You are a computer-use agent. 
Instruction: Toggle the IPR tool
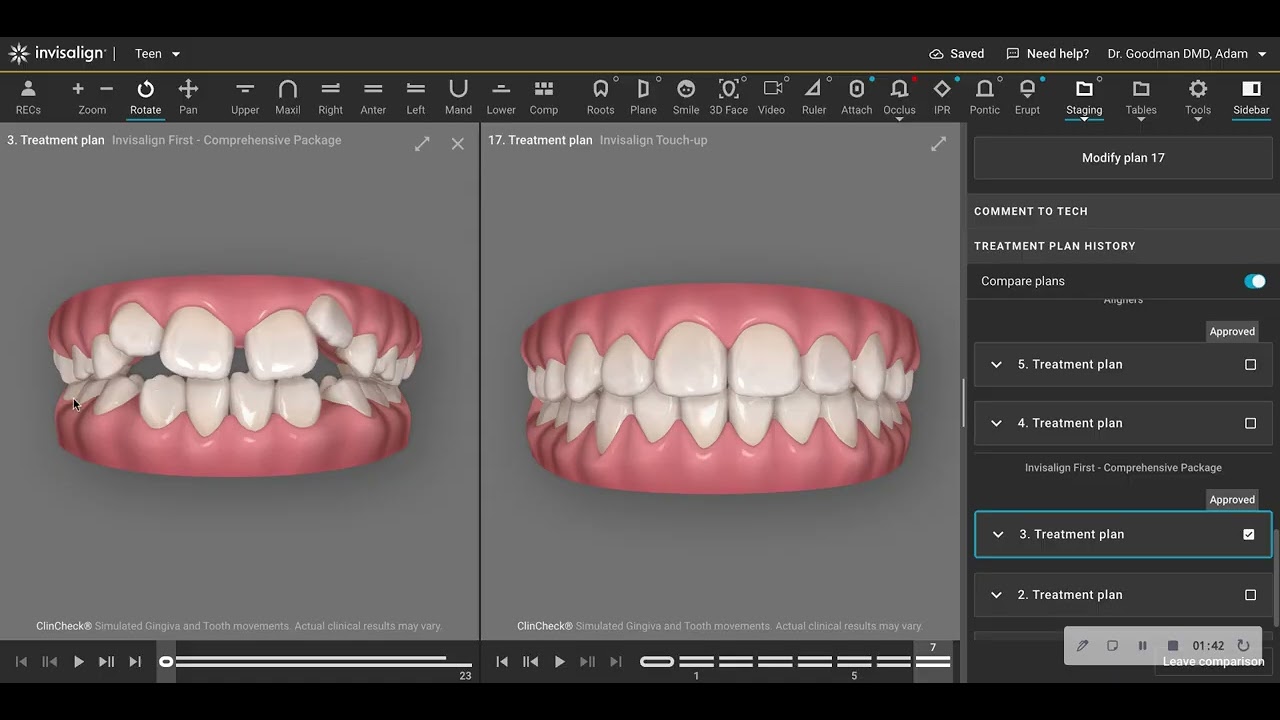[x=942, y=97]
